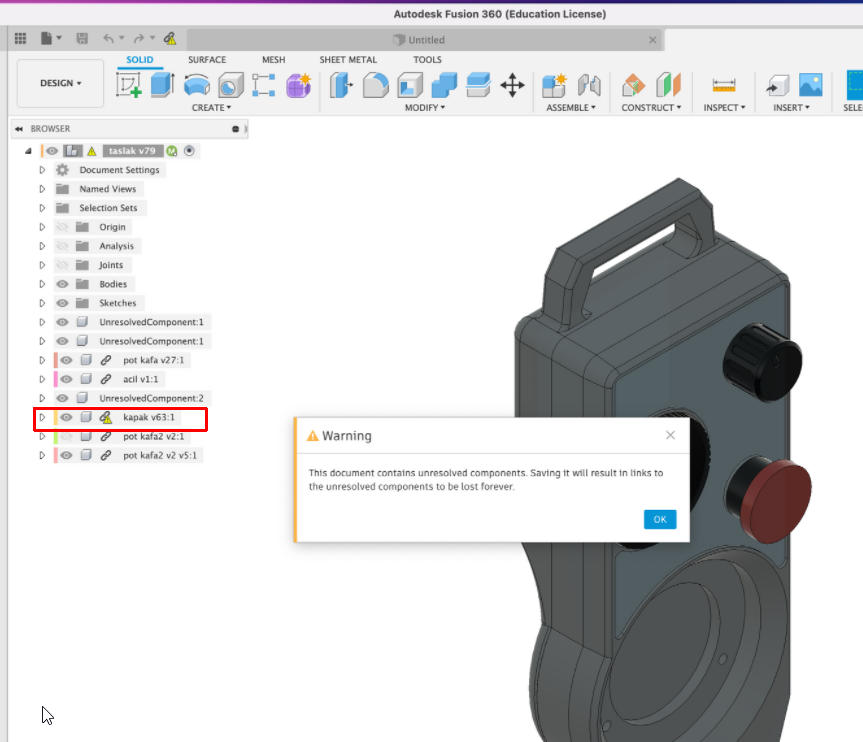
Task: Select the Extrude tool
Action: coord(162,85)
